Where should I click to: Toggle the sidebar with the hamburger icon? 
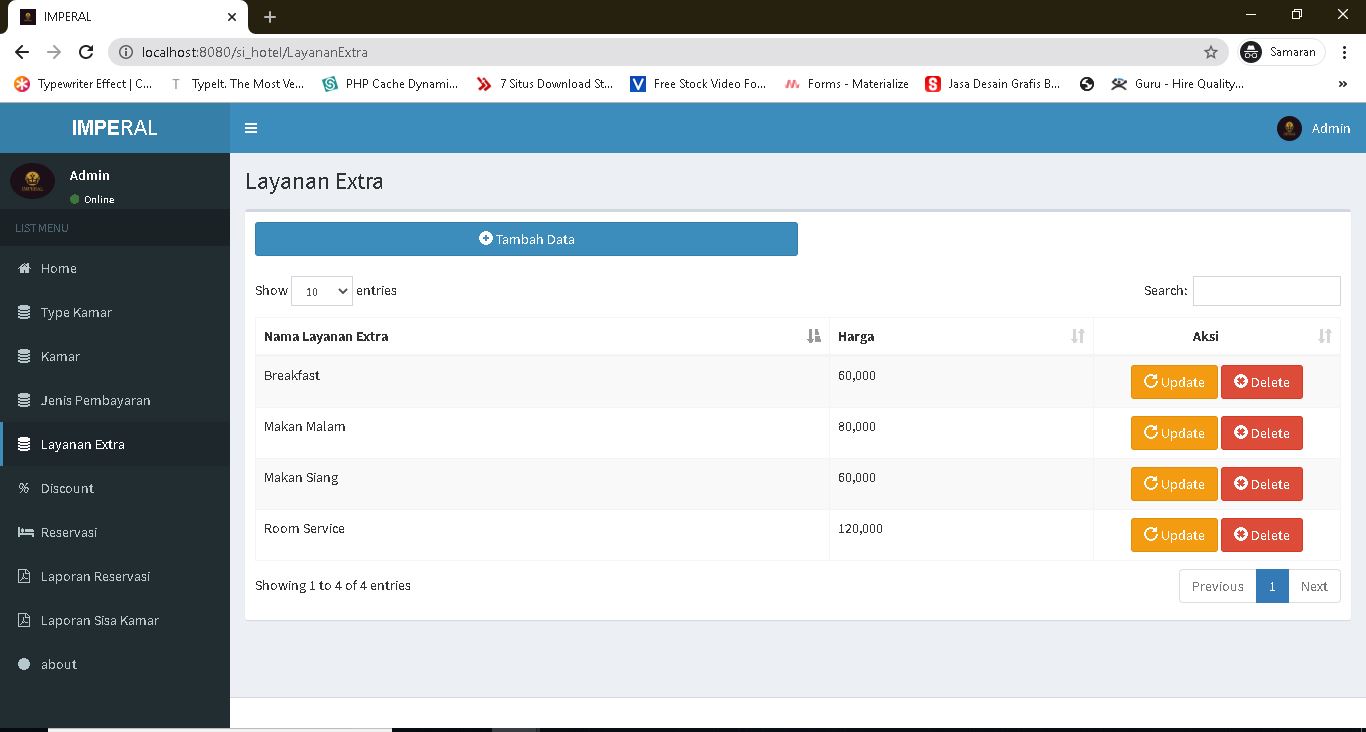tap(251, 128)
